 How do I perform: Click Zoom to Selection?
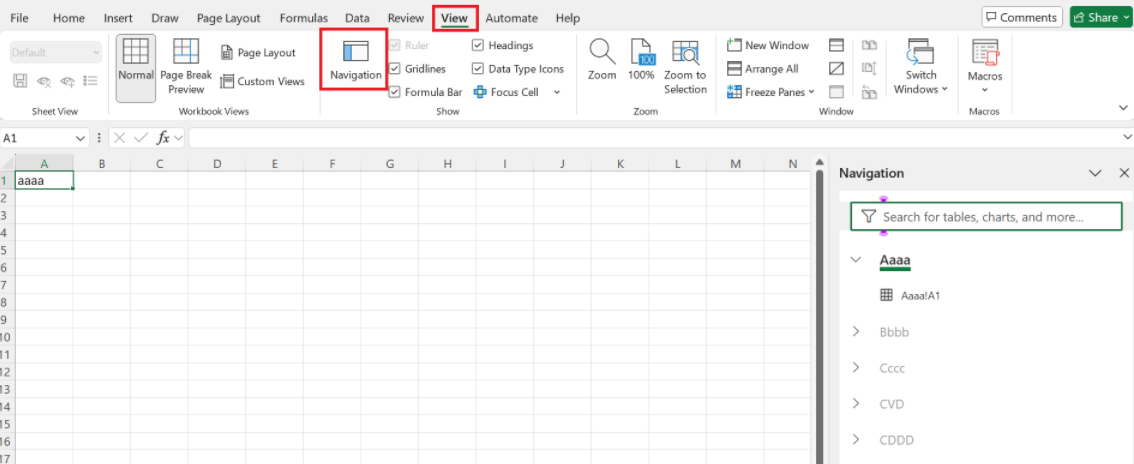pos(685,67)
